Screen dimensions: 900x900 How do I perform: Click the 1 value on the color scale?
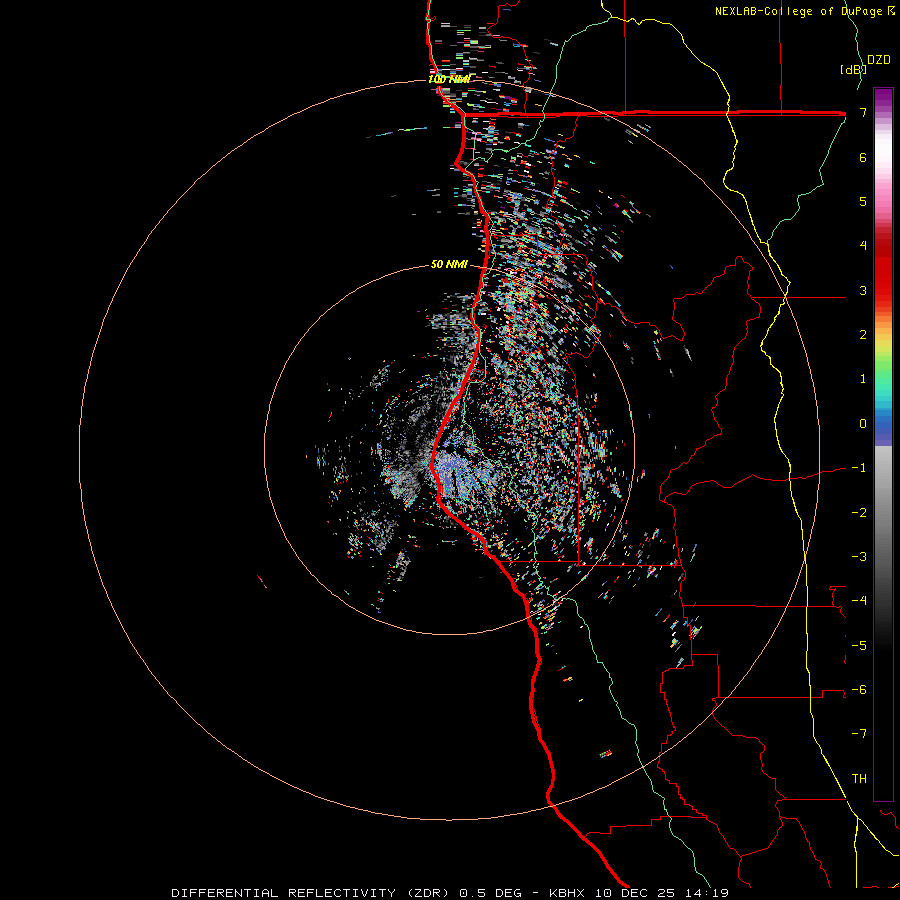[863, 379]
